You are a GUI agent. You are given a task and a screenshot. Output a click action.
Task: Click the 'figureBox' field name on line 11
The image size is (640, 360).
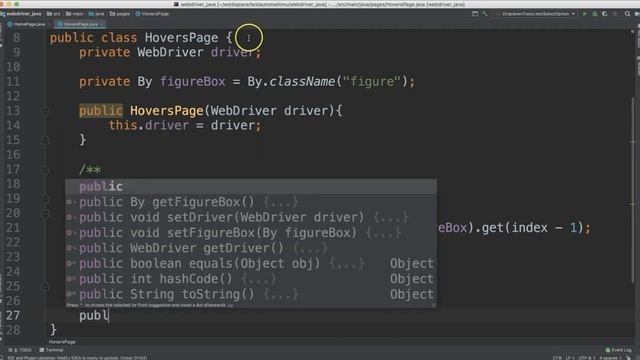pos(192,82)
